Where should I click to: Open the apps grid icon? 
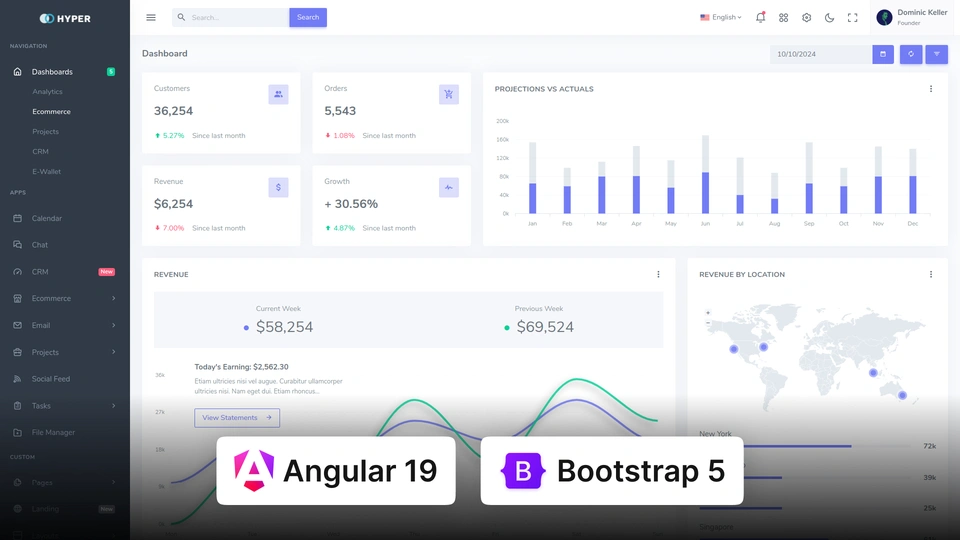[x=784, y=17]
